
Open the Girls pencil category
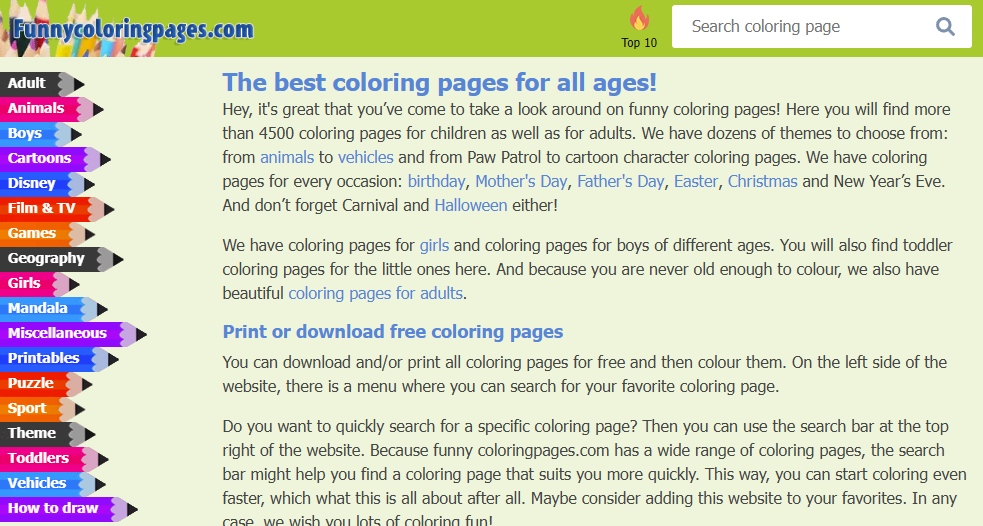pyautogui.click(x=39, y=284)
